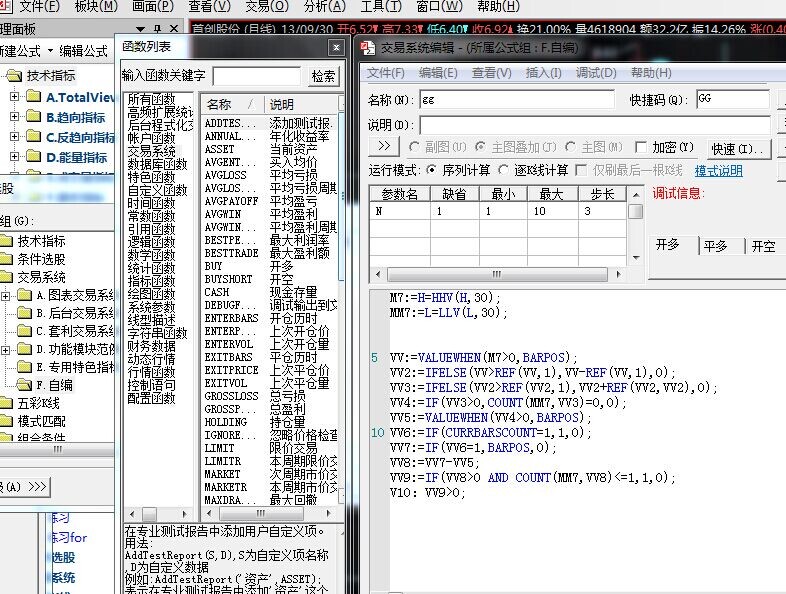Select 序列计算 run mode
This screenshot has width=786, height=594.
431,170
